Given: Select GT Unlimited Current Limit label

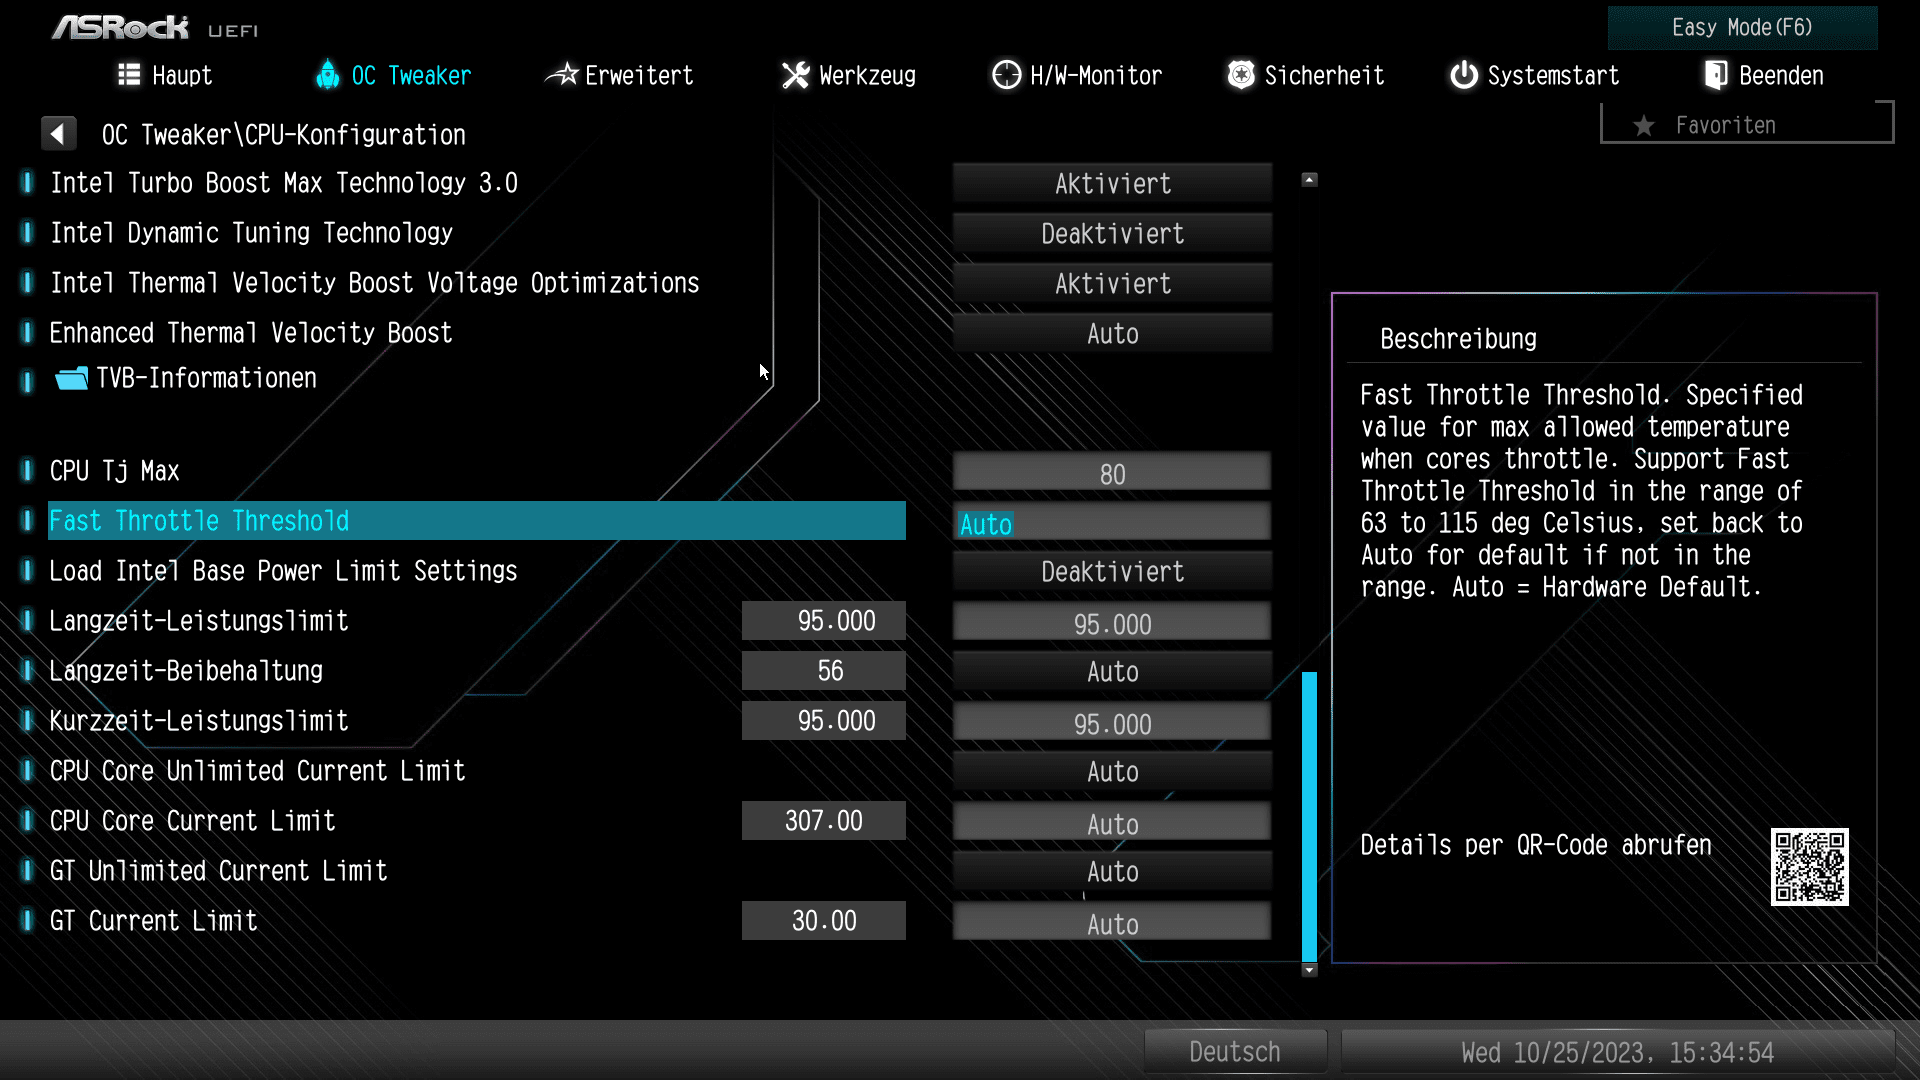Looking at the screenshot, I should [x=219, y=871].
